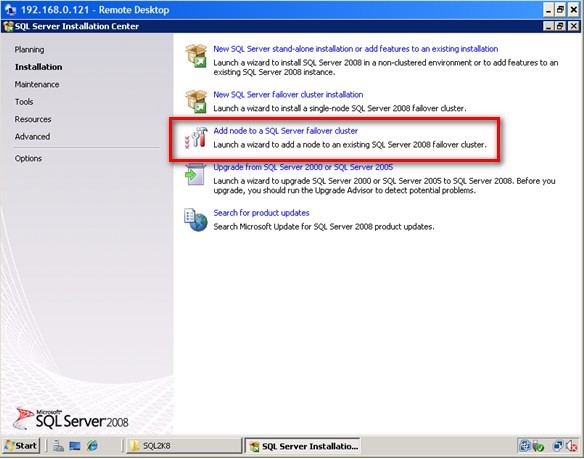This screenshot has width=584, height=459.
Task: Switch to SQL2K8 folder taskbar button
Action: click(x=184, y=446)
